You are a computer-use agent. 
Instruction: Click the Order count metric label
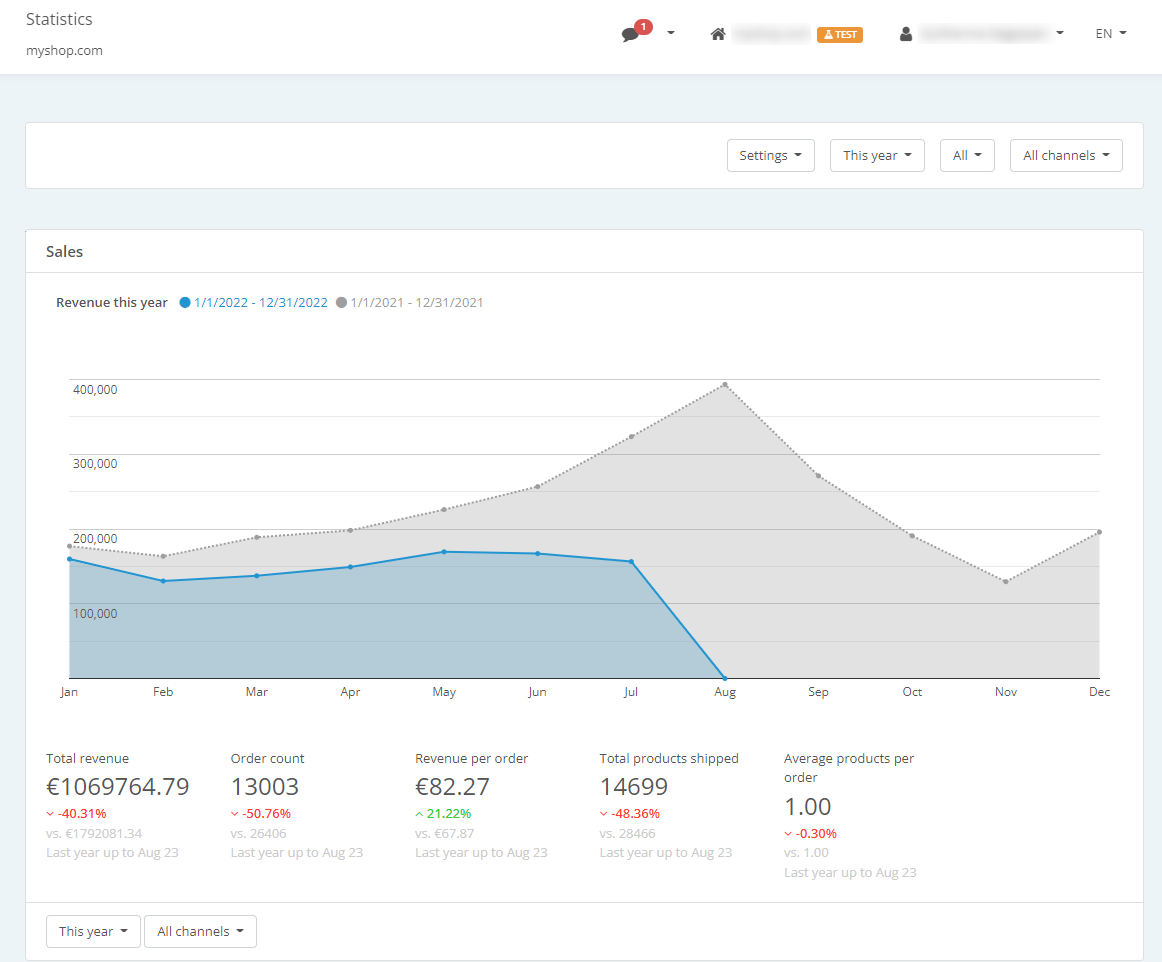[268, 758]
